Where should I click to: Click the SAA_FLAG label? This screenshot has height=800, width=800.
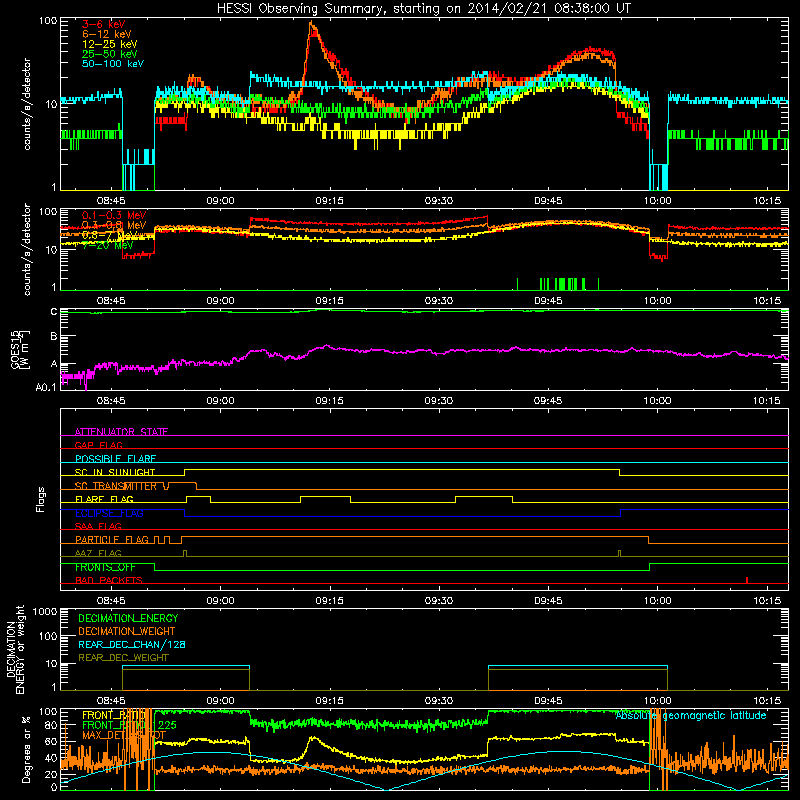pos(98,527)
